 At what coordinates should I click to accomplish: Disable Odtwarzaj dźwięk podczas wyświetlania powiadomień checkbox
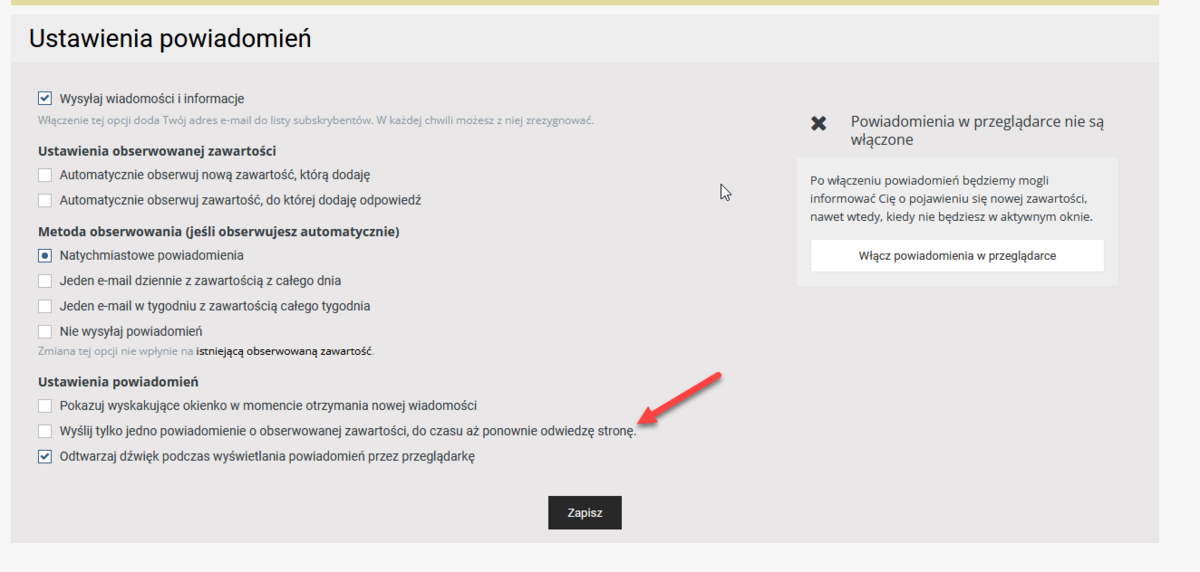[45, 457]
